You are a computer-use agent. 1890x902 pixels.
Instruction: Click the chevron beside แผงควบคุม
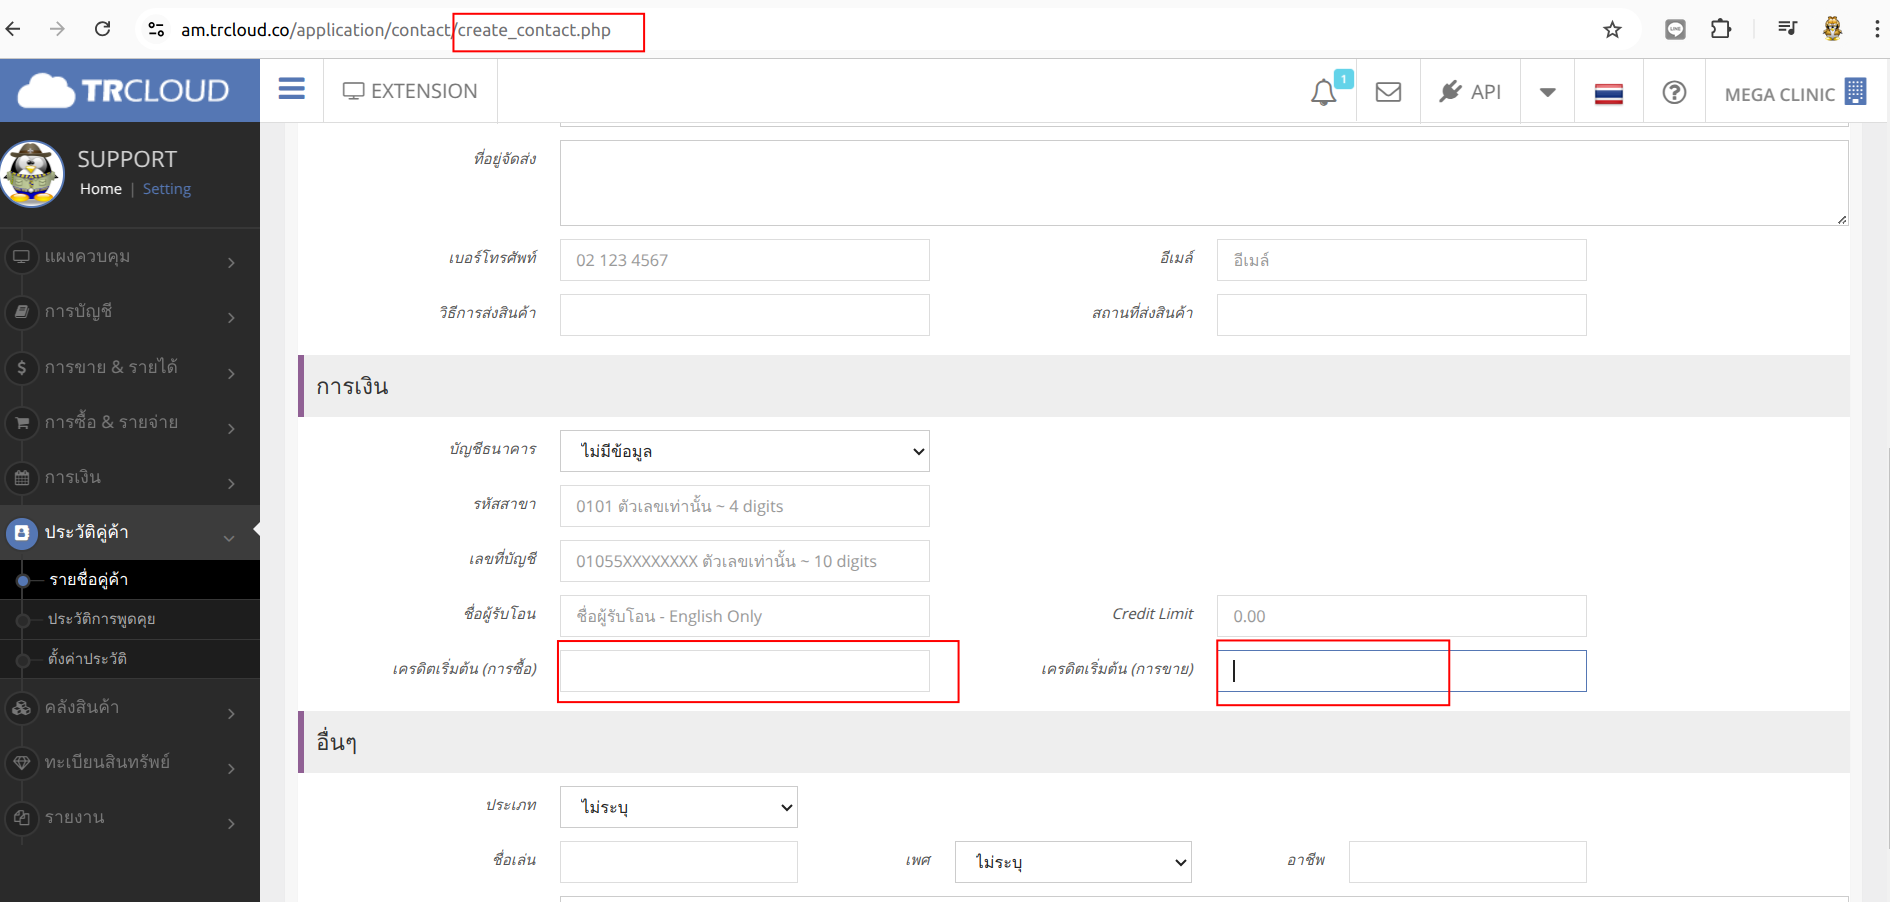[231, 263]
